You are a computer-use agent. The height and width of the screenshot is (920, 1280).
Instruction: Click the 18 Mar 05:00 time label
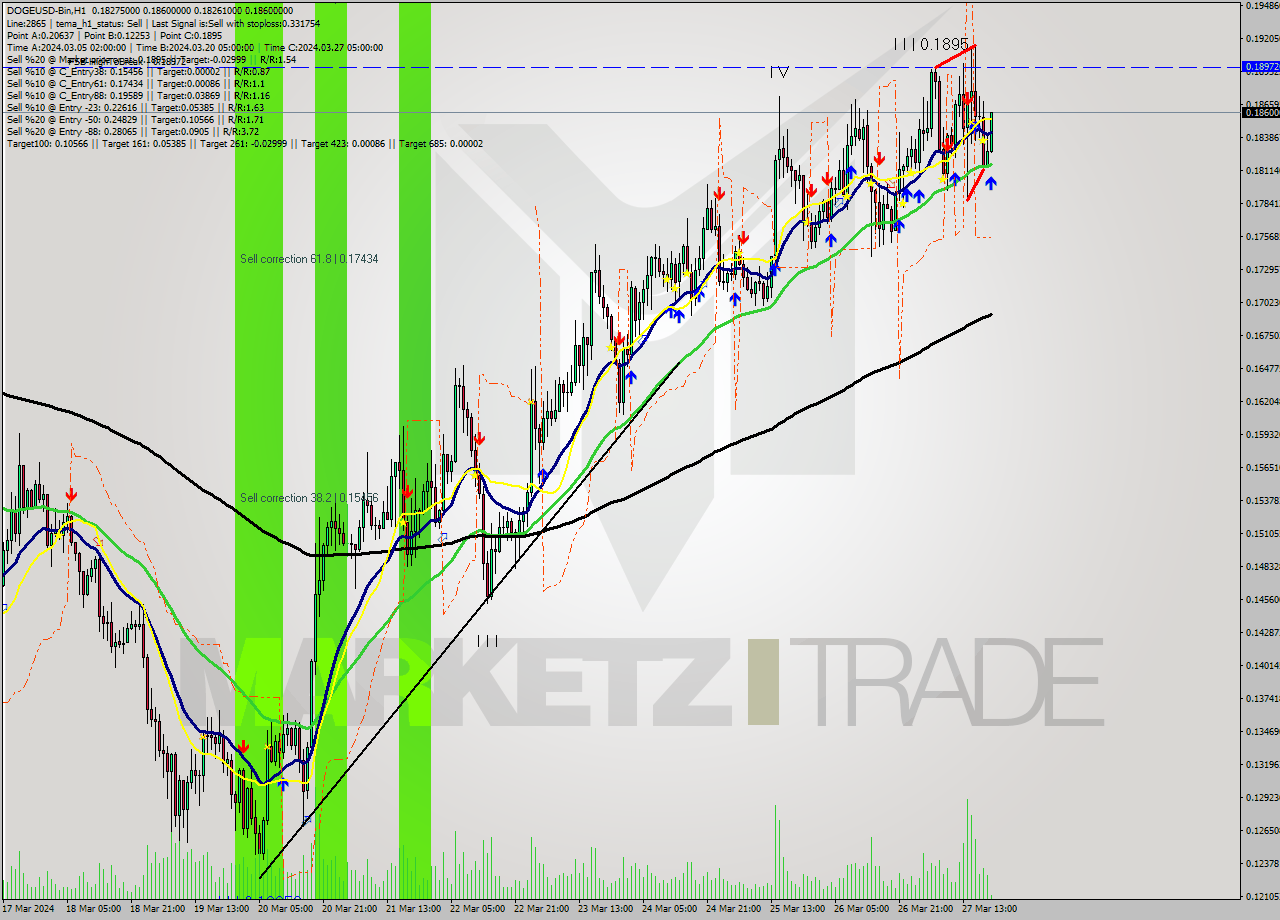pyautogui.click(x=93, y=909)
